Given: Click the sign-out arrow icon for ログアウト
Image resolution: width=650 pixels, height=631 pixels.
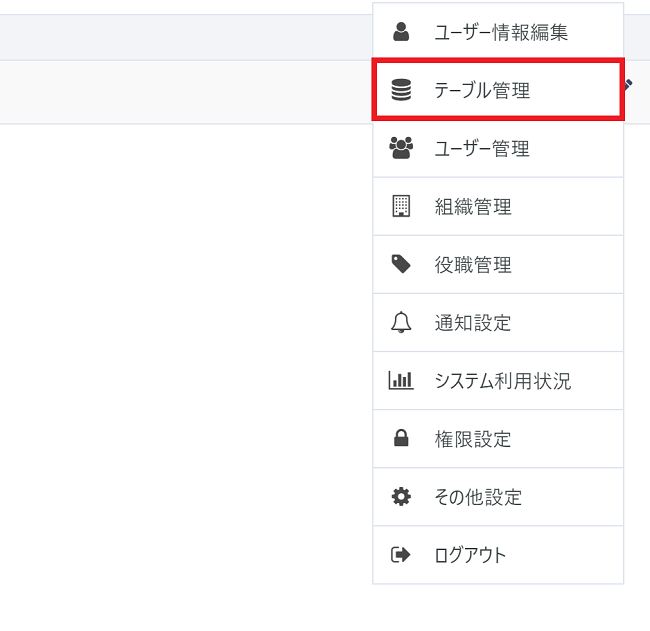Looking at the screenshot, I should [x=401, y=555].
